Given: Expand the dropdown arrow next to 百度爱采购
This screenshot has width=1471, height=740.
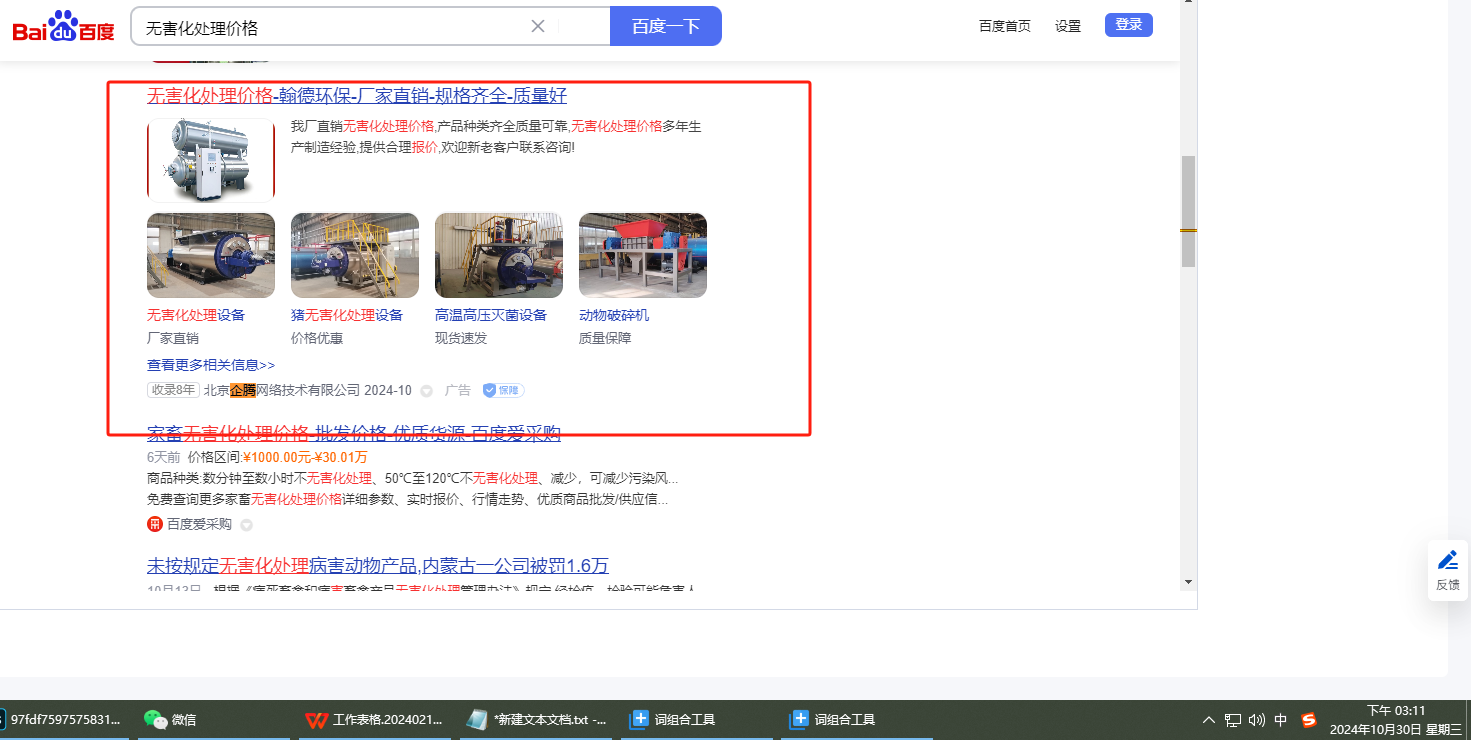Looking at the screenshot, I should tap(246, 525).
